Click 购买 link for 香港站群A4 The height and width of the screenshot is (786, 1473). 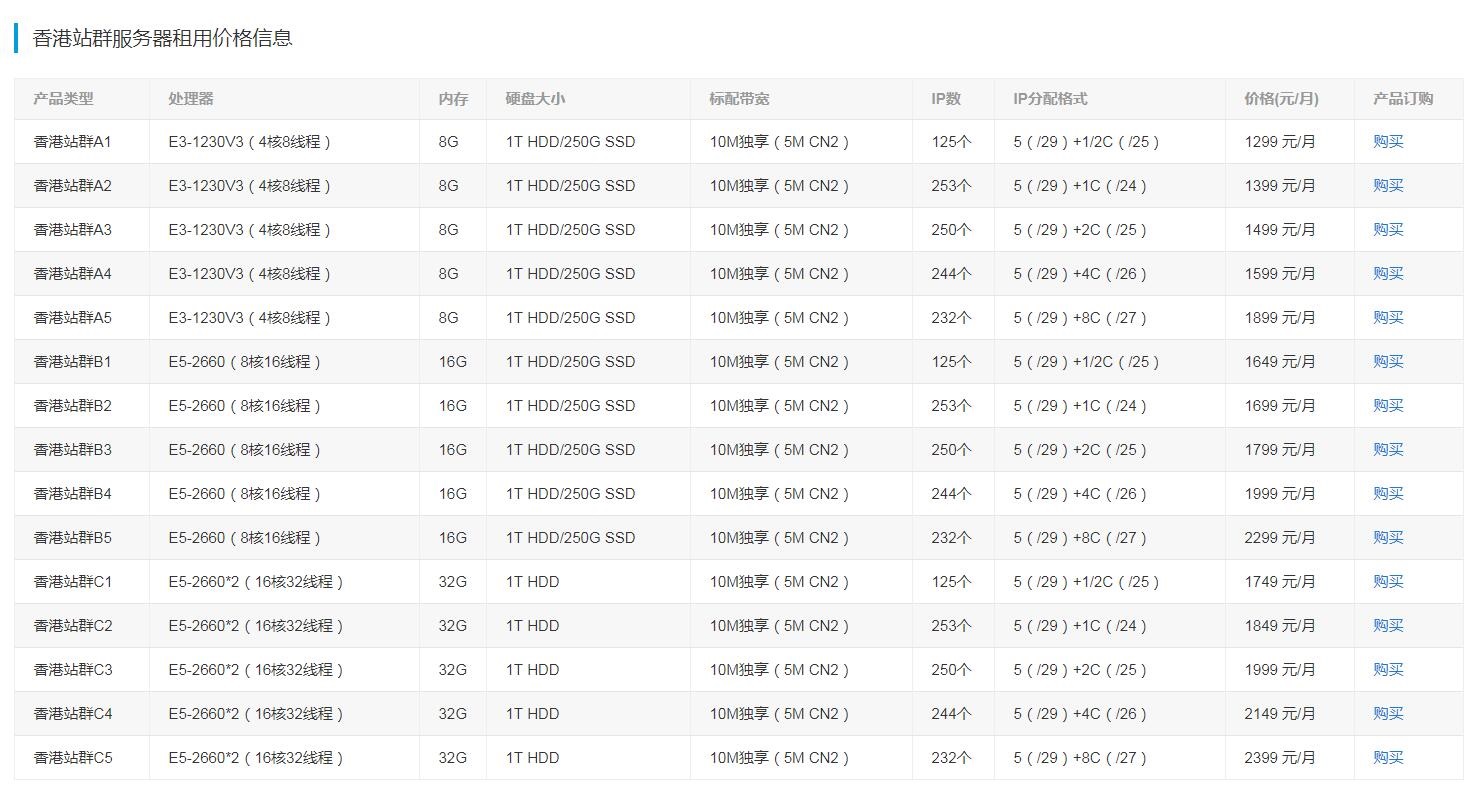click(x=1388, y=274)
